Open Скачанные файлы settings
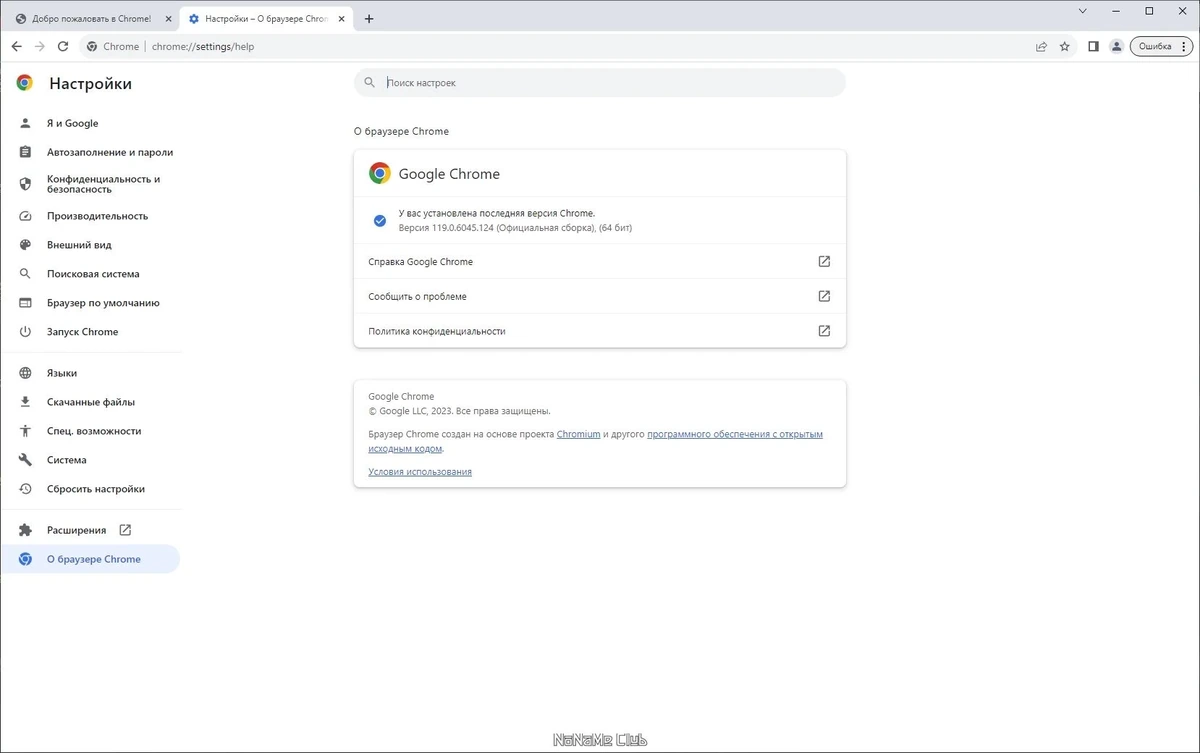 (x=90, y=402)
